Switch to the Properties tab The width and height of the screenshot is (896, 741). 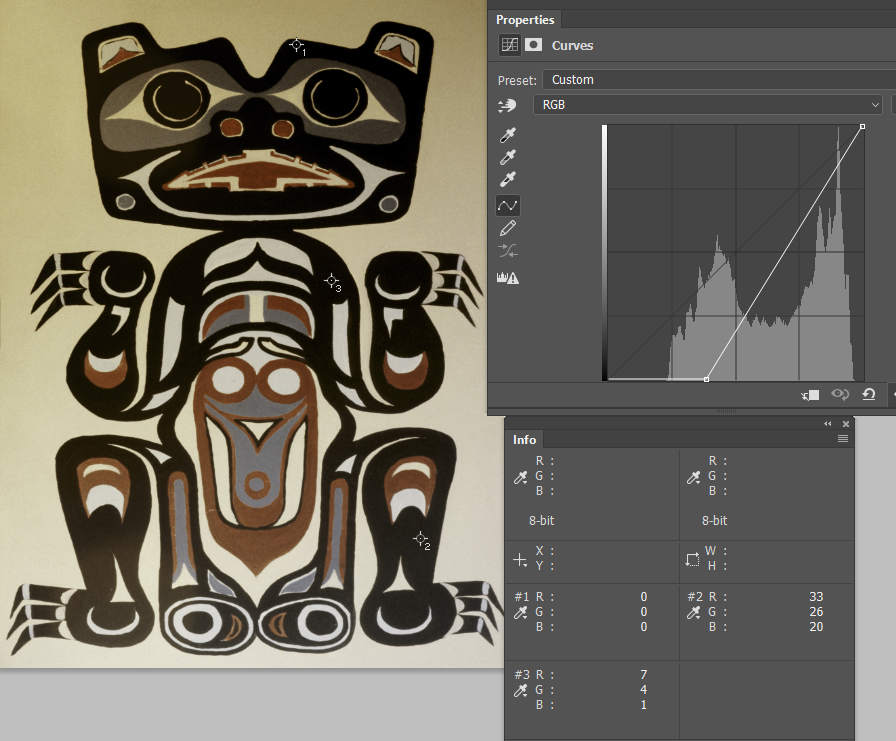click(526, 19)
